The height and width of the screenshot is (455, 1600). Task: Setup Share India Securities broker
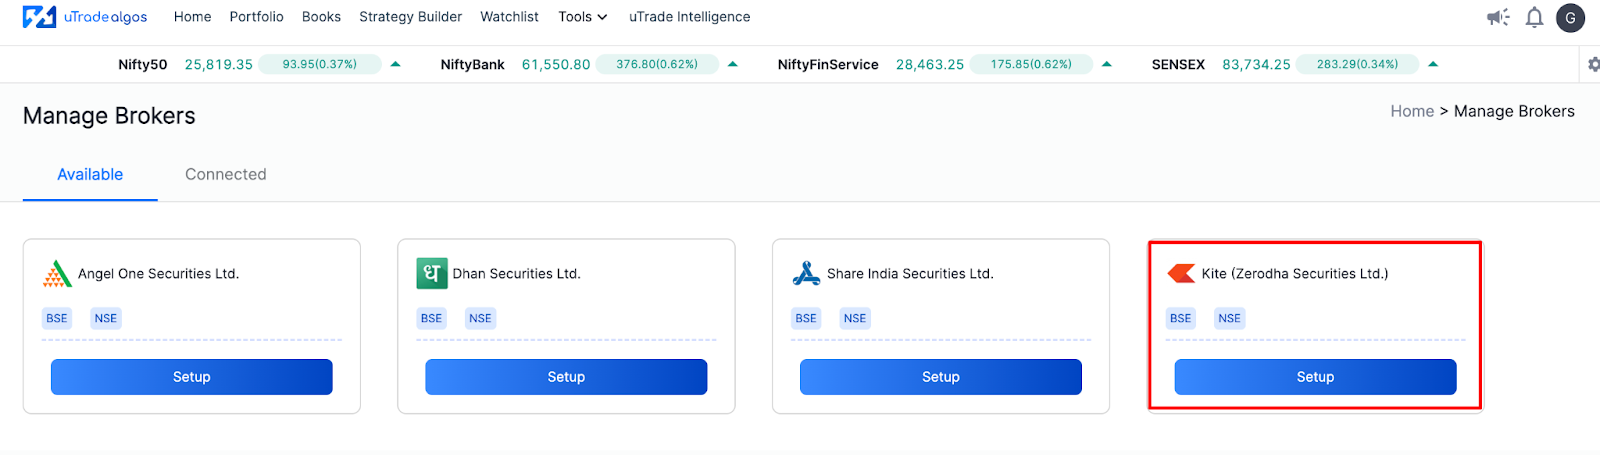(x=941, y=377)
